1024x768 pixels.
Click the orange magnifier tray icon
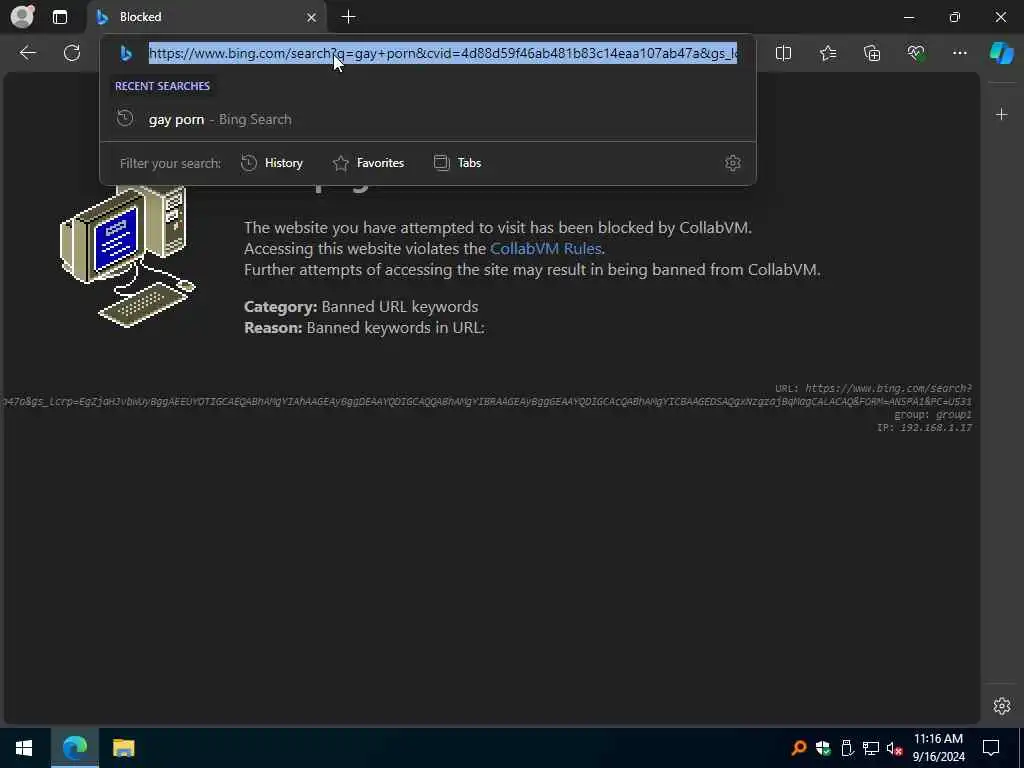tap(799, 748)
